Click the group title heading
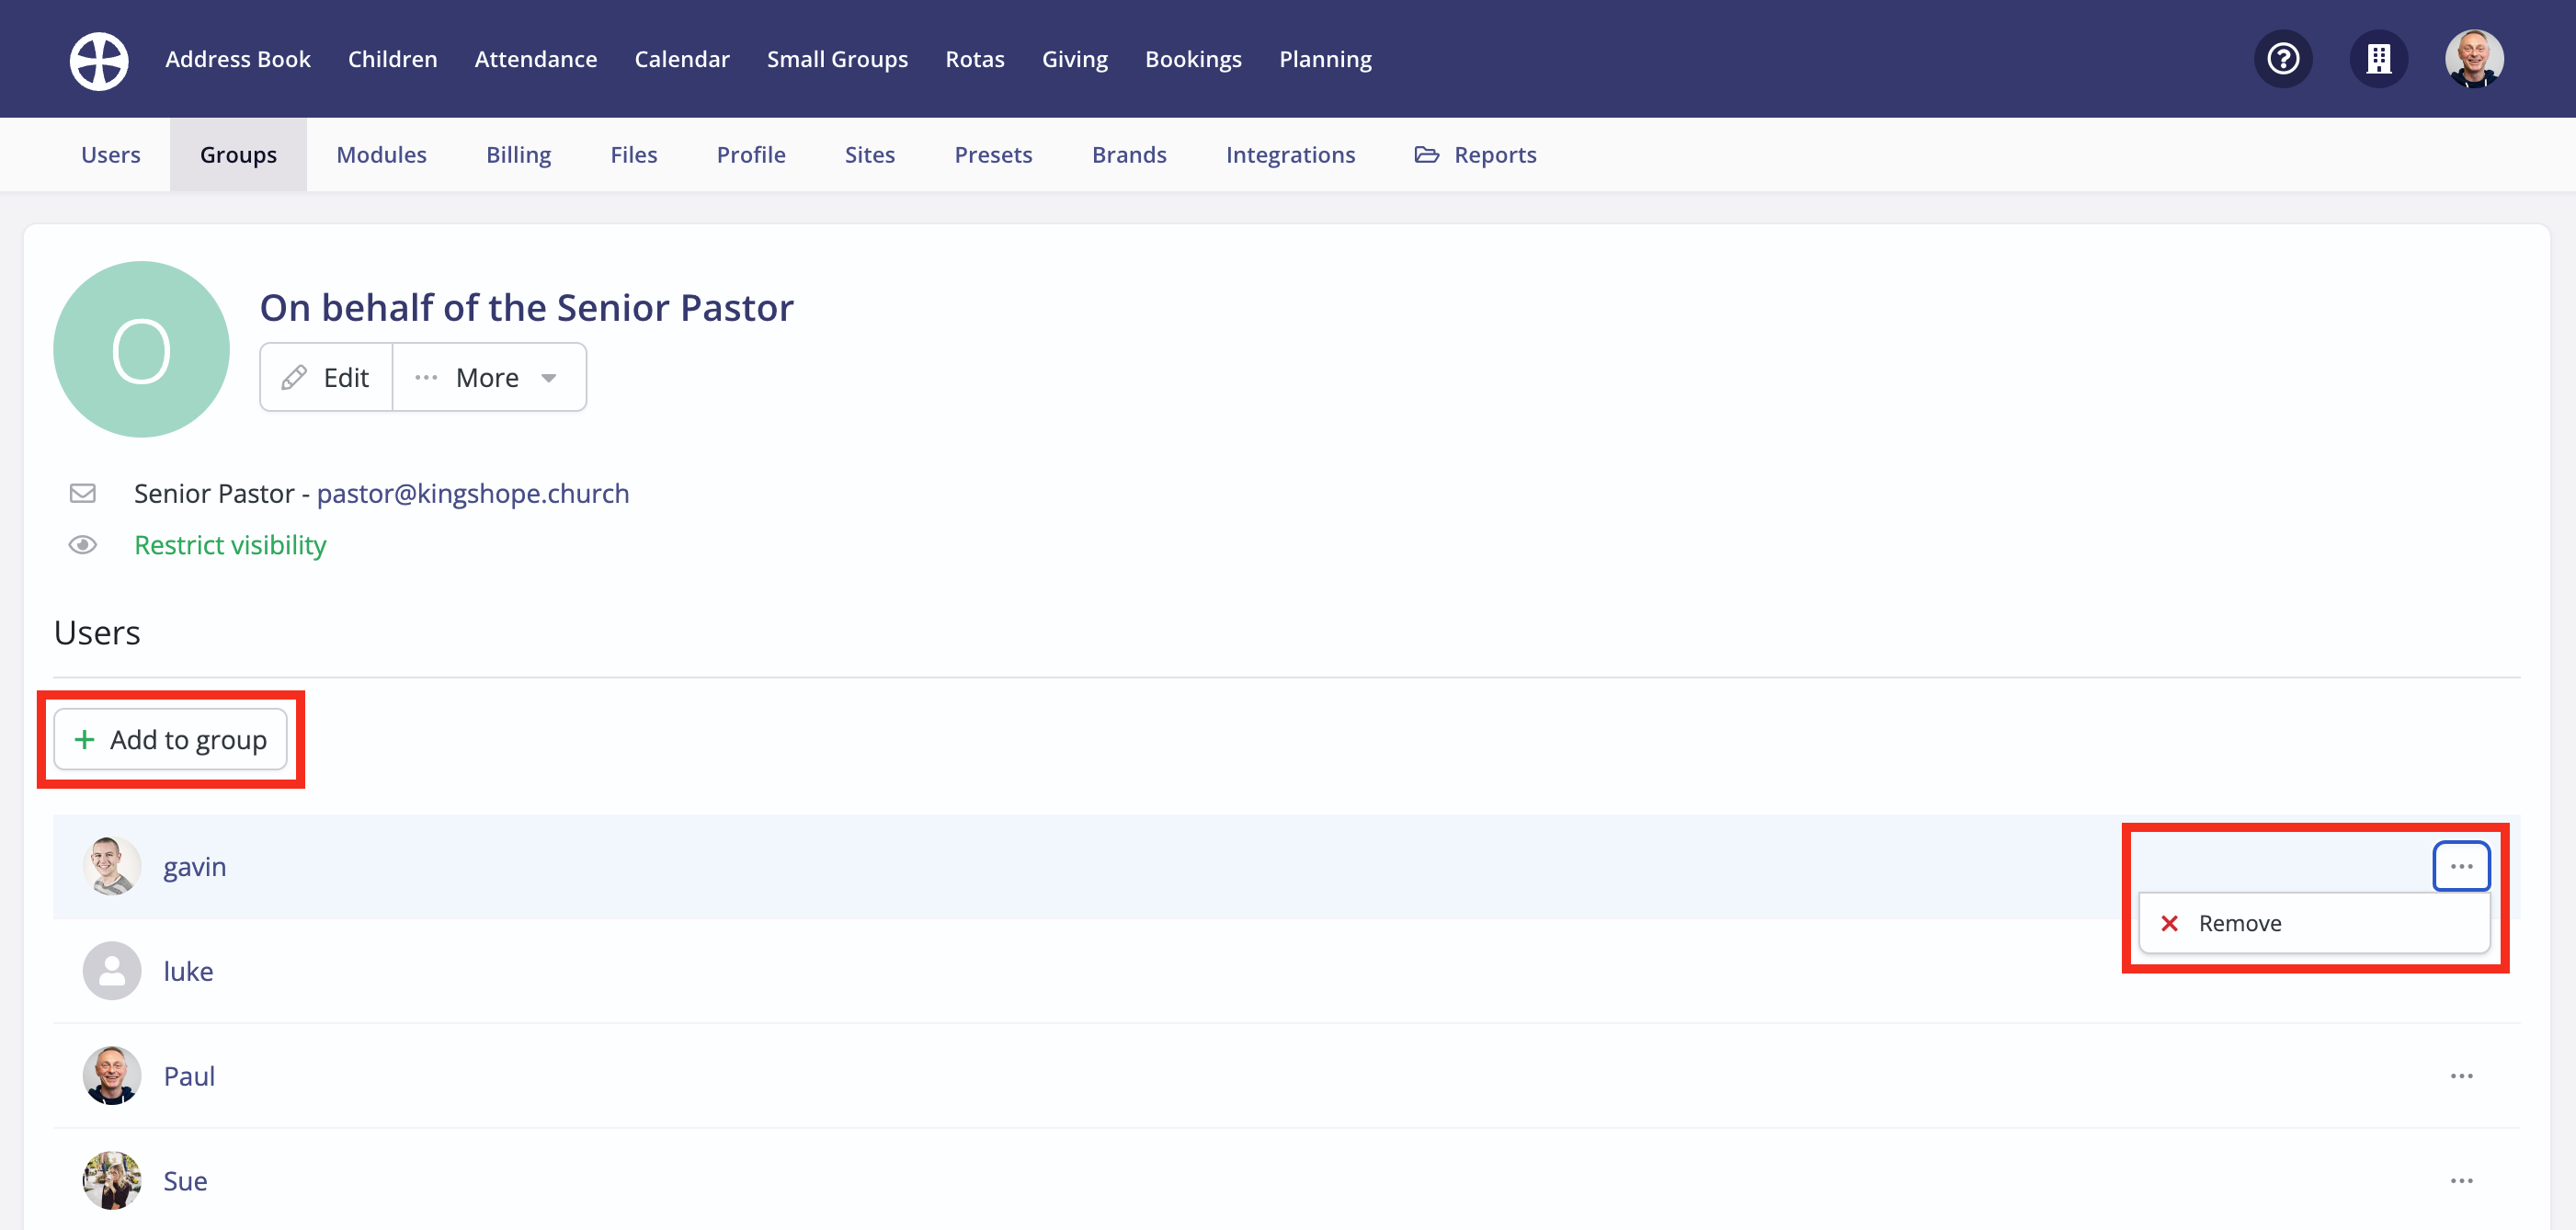The height and width of the screenshot is (1230, 2576). pyautogui.click(x=527, y=307)
